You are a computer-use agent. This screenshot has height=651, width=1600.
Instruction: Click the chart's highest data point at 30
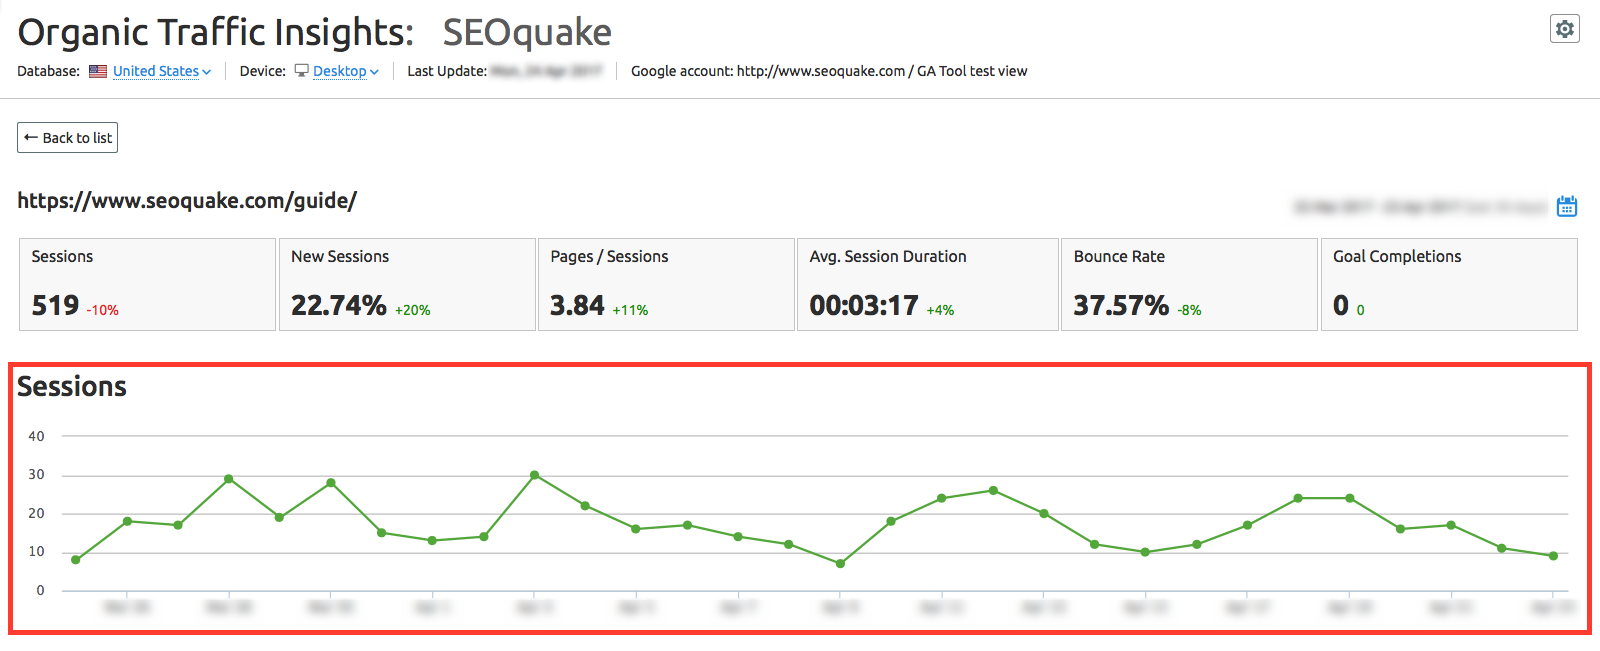(x=534, y=475)
